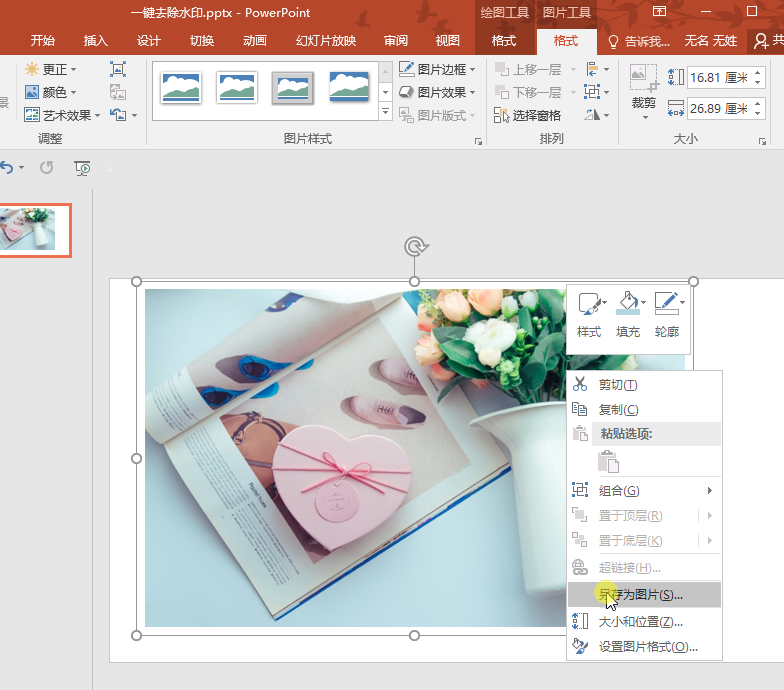The image size is (784, 690).
Task: Open the align objects dropdown icon
Action: 596,69
